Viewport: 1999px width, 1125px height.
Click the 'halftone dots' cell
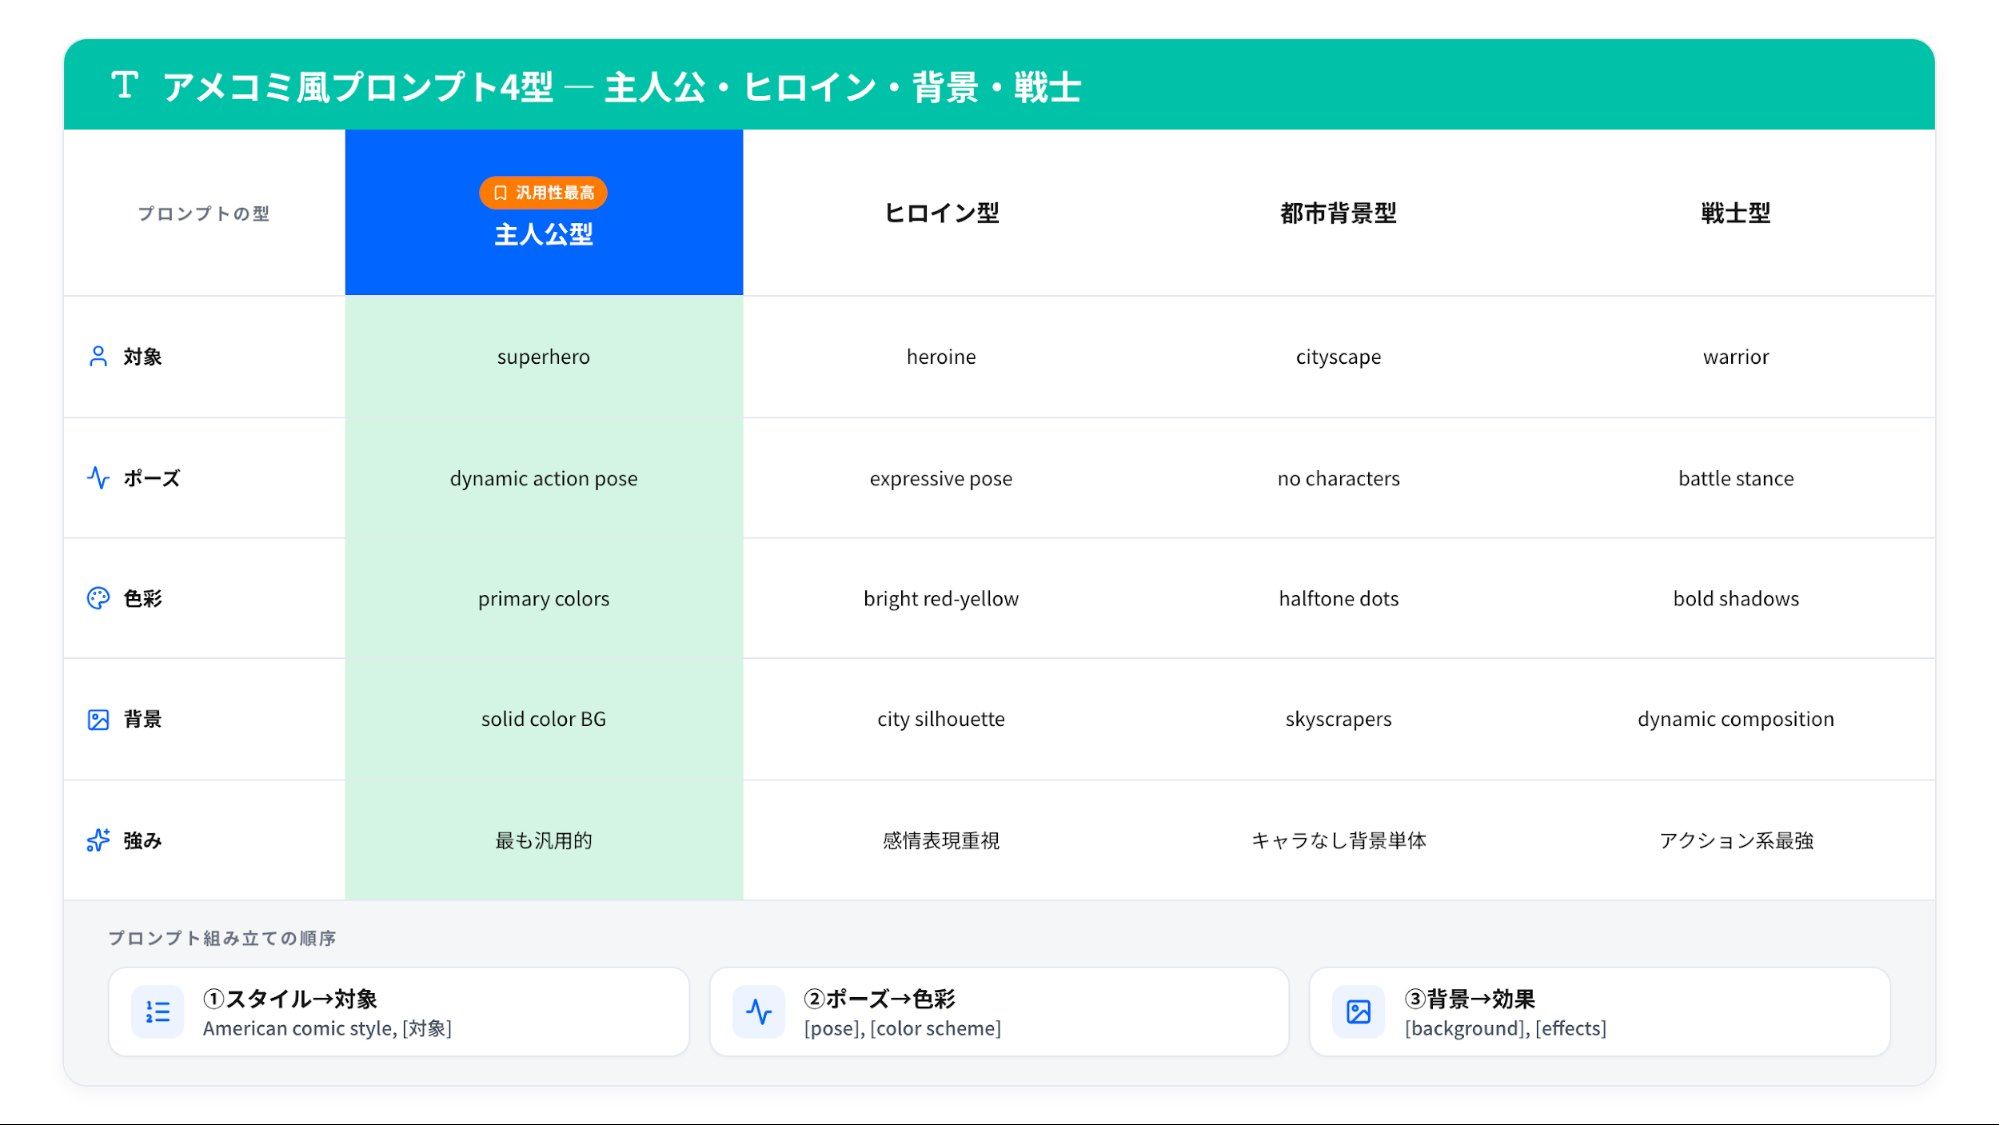[x=1338, y=598]
